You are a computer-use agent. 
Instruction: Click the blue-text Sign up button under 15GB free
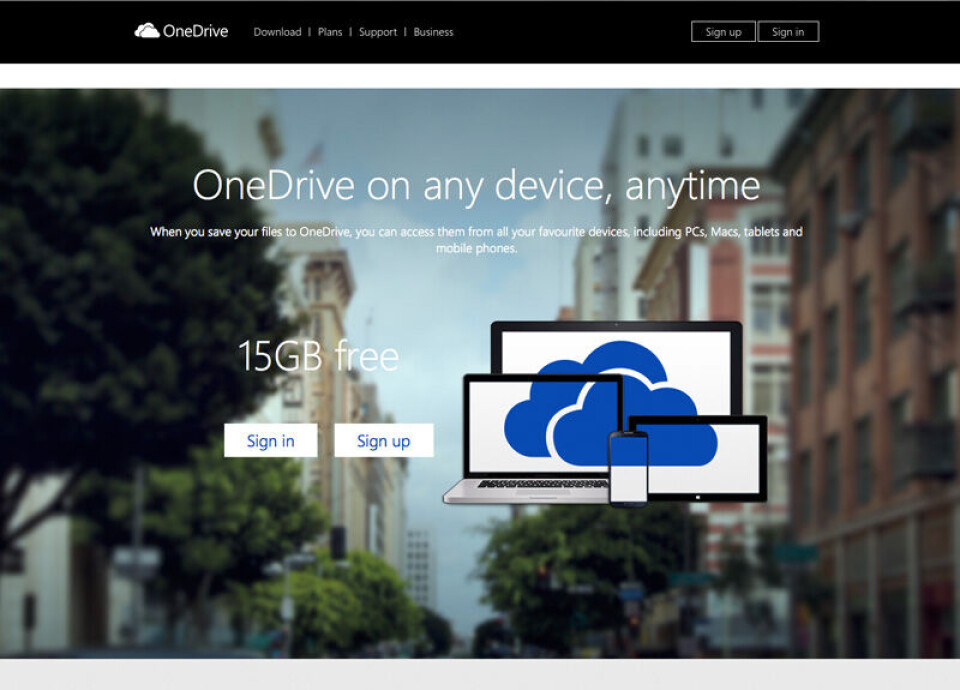[x=384, y=440]
